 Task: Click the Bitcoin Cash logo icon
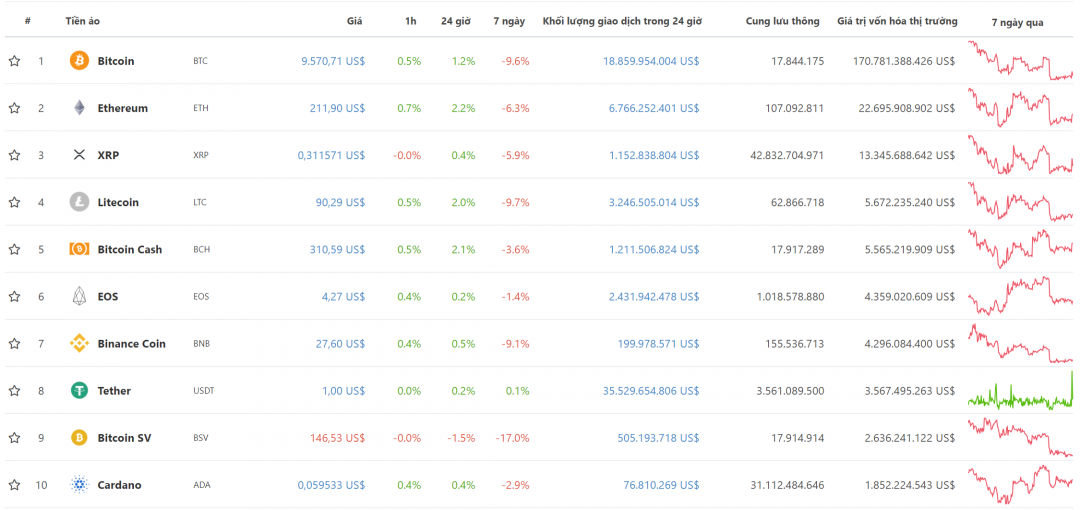[x=80, y=249]
